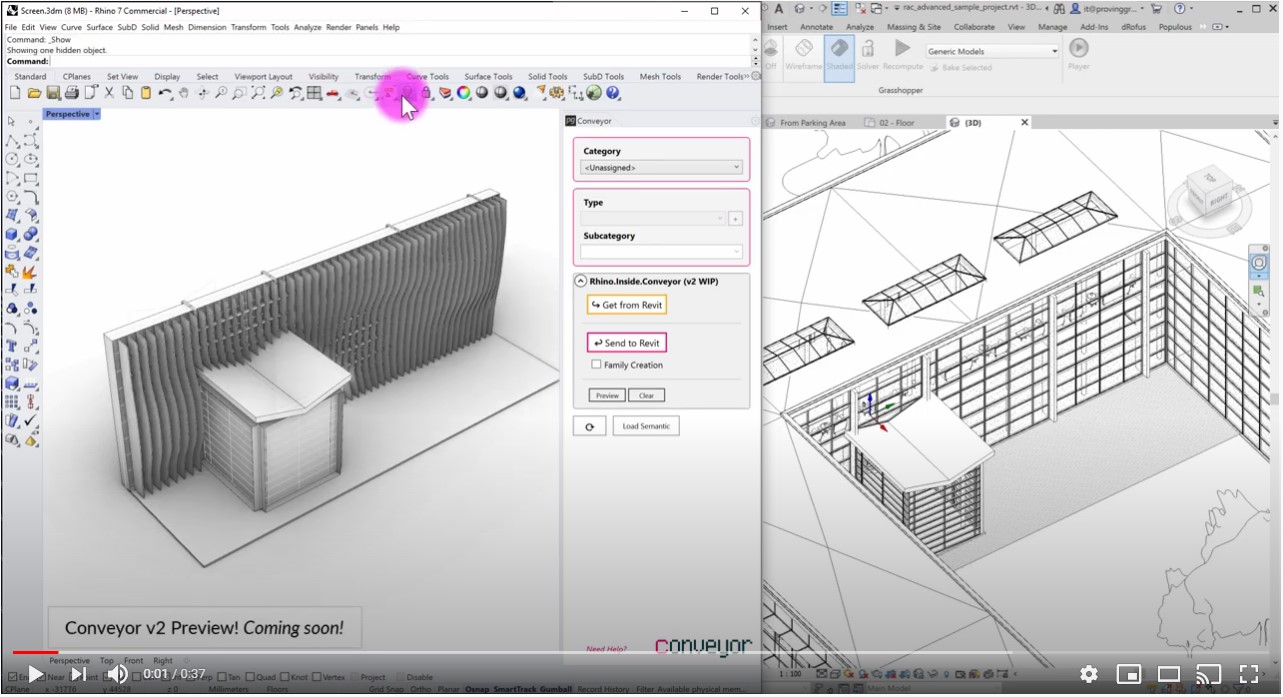
Task: Select Wireframe preview in Revit Grasshopper panel
Action: tap(803, 55)
